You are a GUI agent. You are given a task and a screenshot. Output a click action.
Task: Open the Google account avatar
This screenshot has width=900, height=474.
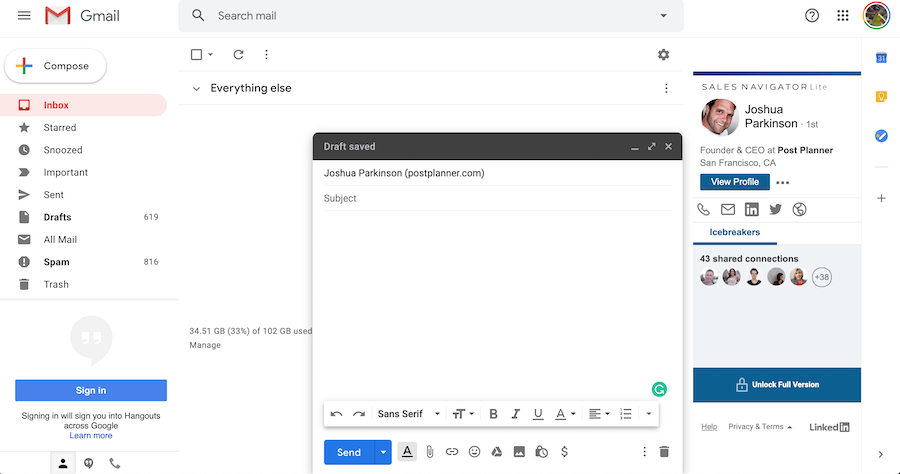[876, 15]
